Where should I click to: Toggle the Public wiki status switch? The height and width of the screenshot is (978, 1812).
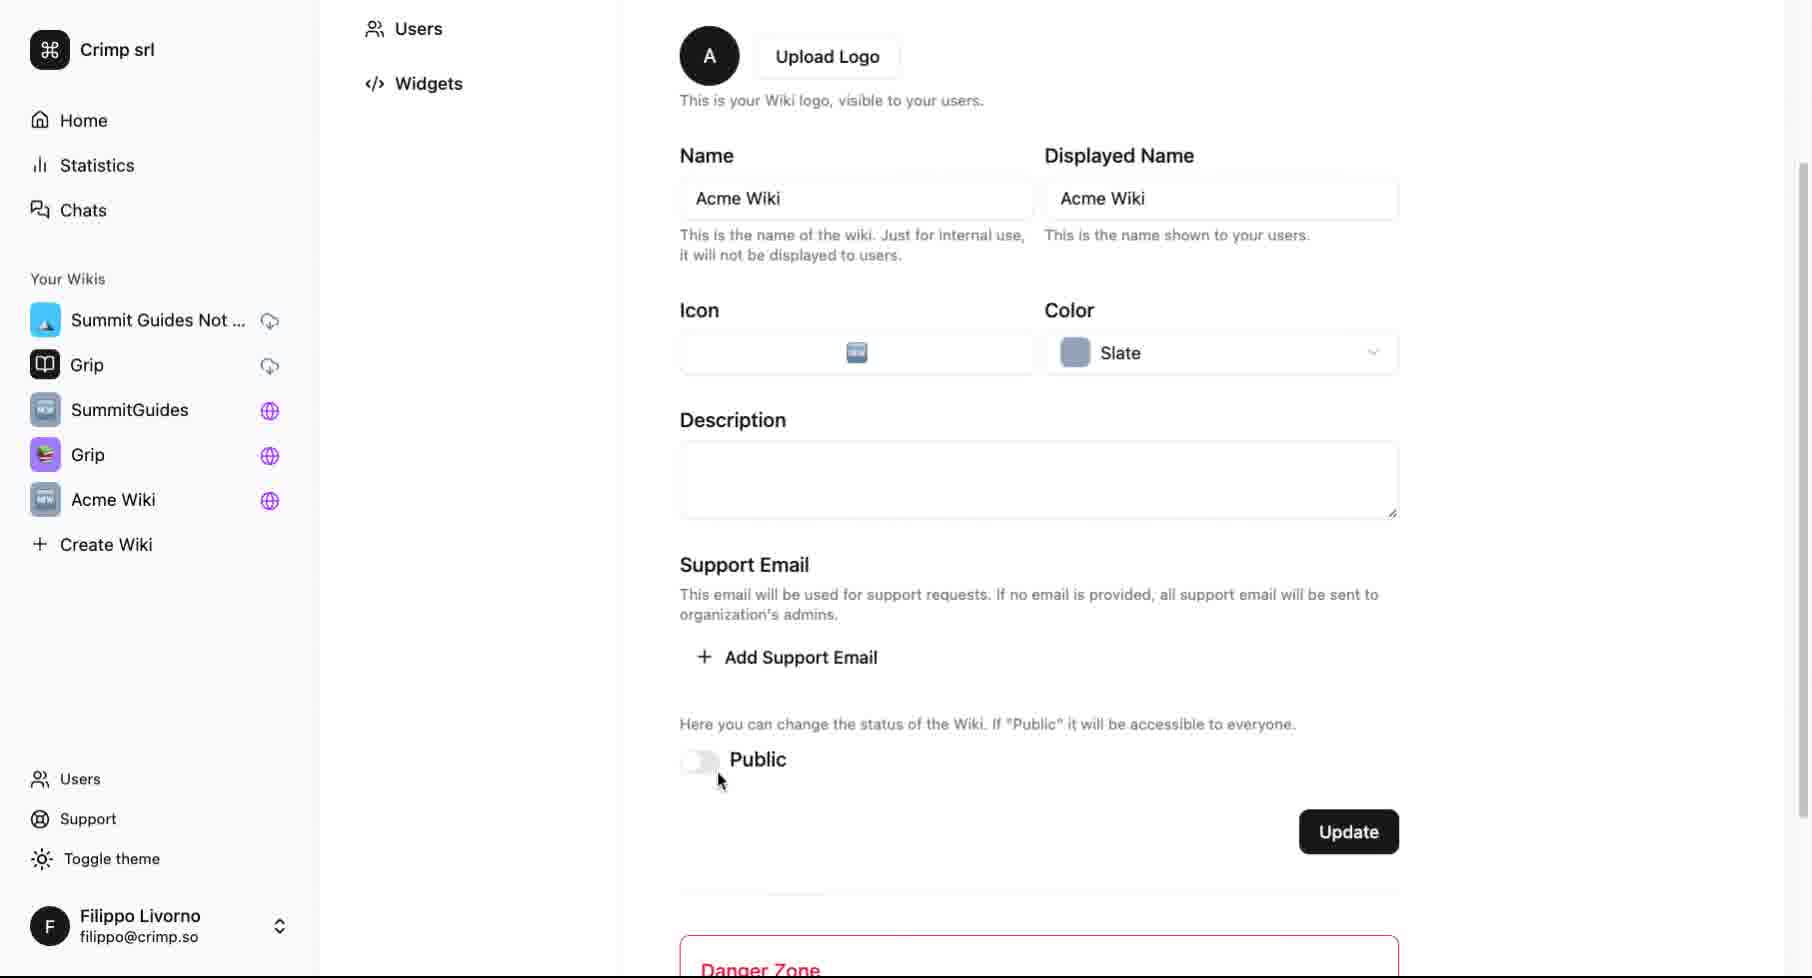[700, 762]
